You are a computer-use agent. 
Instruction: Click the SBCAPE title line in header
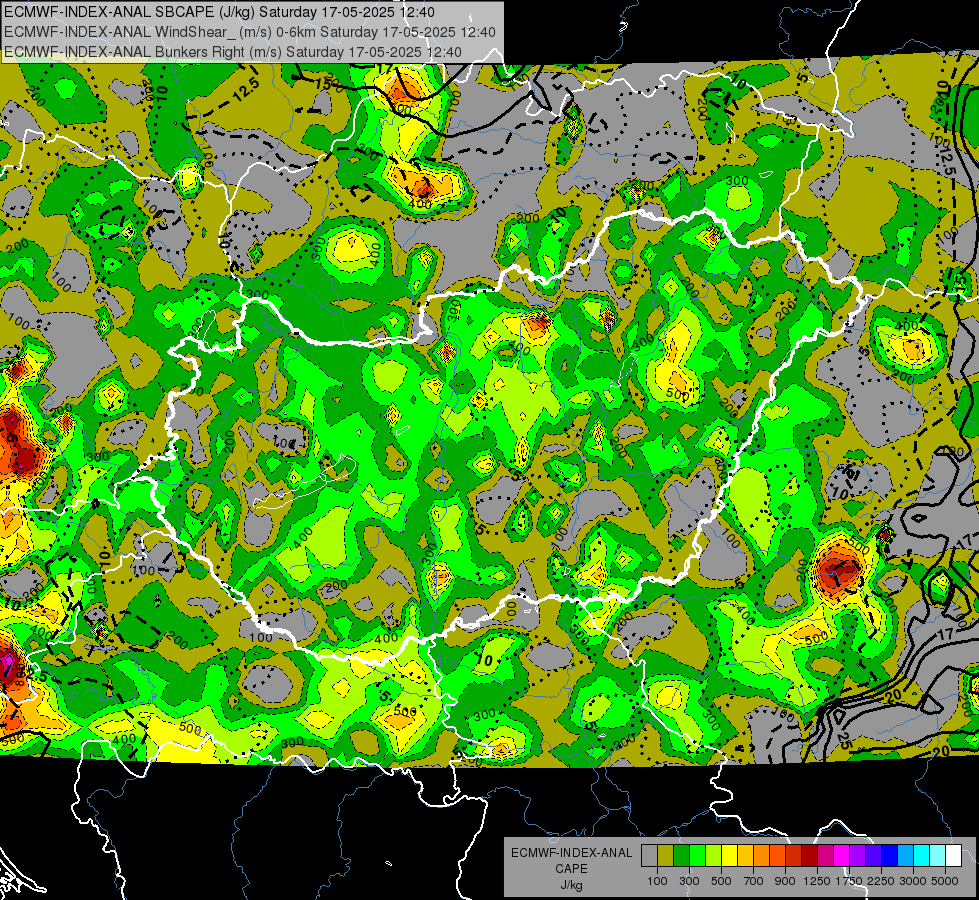tap(219, 12)
